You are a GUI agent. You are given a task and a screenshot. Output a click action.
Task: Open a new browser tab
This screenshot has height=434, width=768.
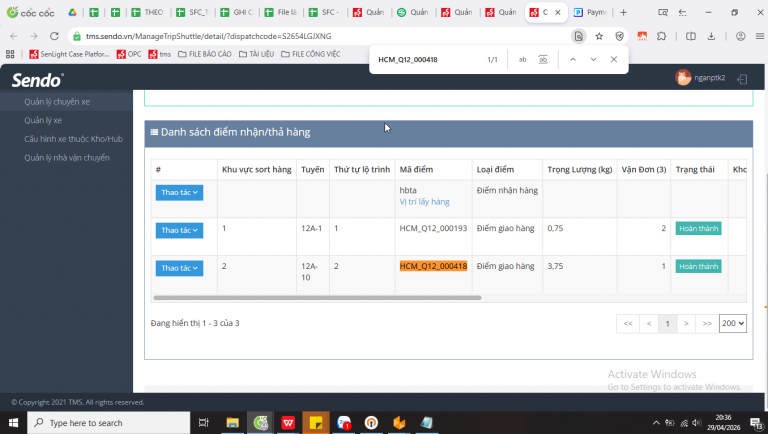click(624, 12)
